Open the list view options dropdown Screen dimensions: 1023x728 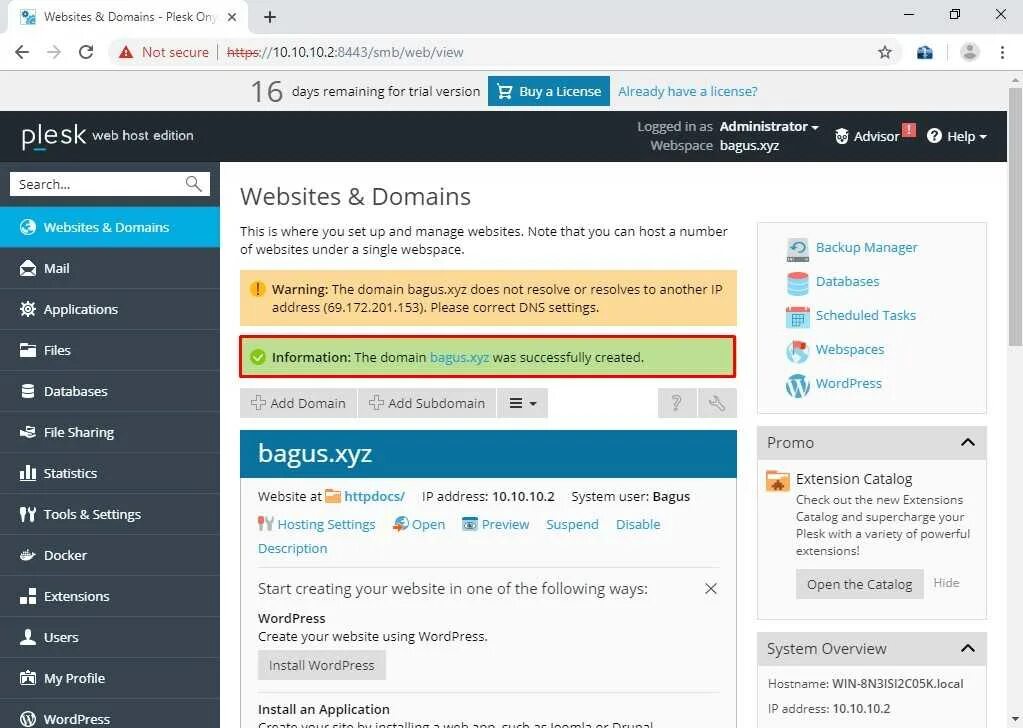[523, 403]
